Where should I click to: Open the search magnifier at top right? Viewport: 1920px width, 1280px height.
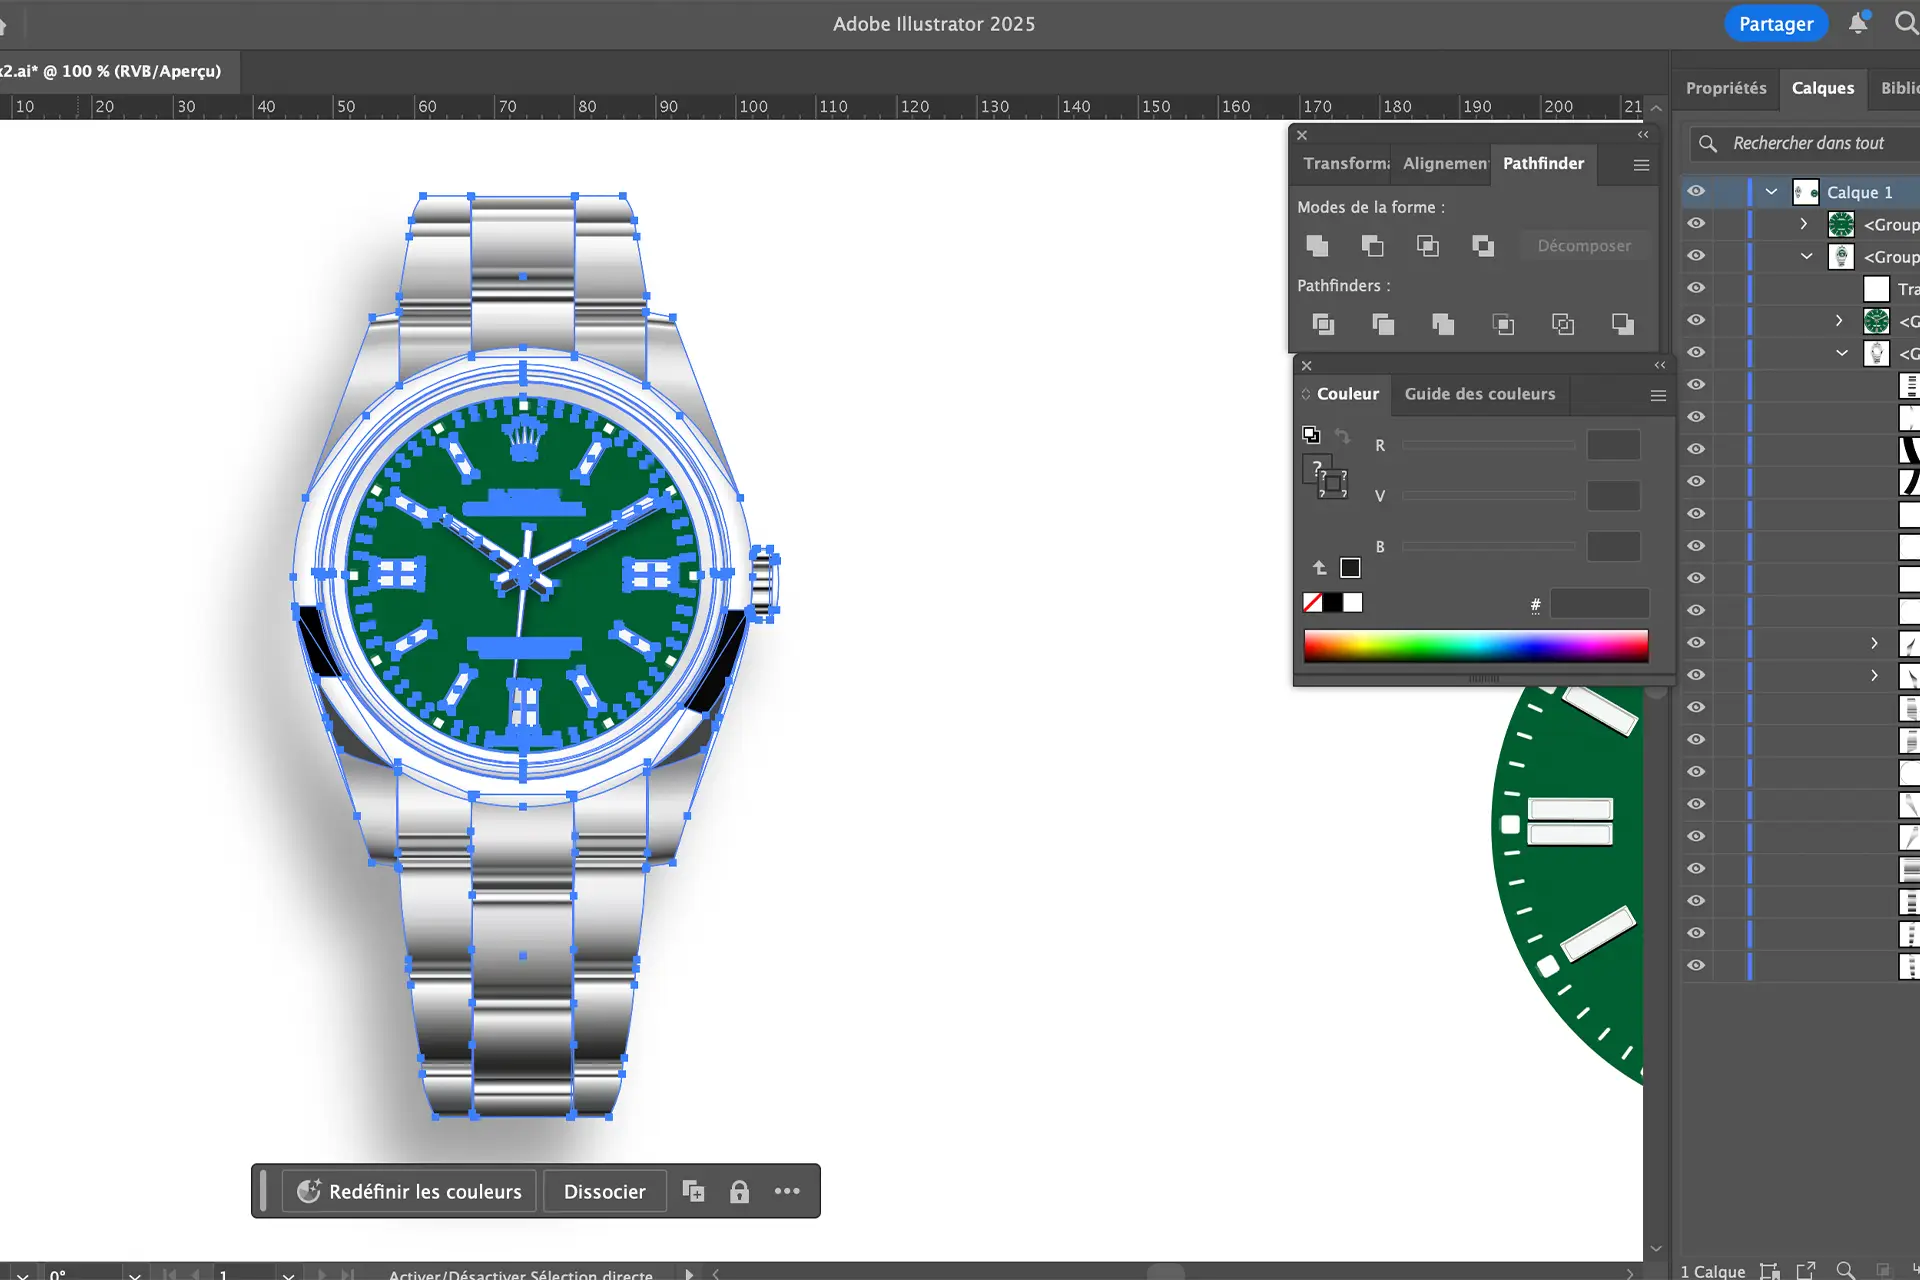click(1906, 23)
